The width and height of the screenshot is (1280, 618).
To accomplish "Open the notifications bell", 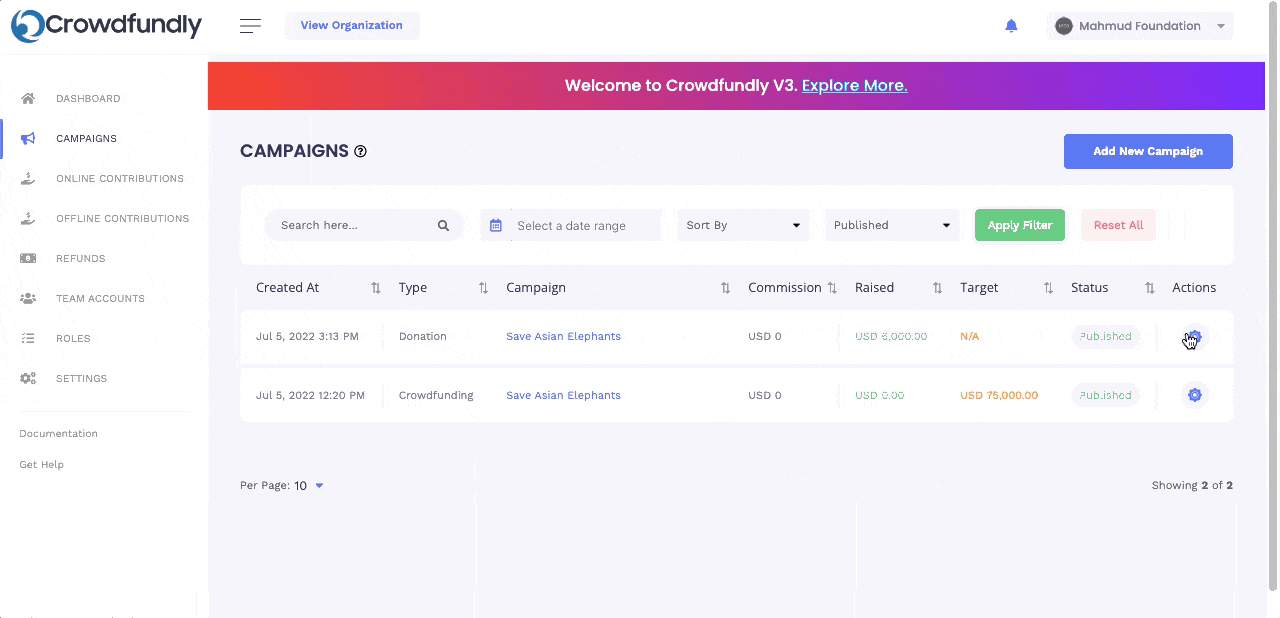I will pyautogui.click(x=1011, y=26).
